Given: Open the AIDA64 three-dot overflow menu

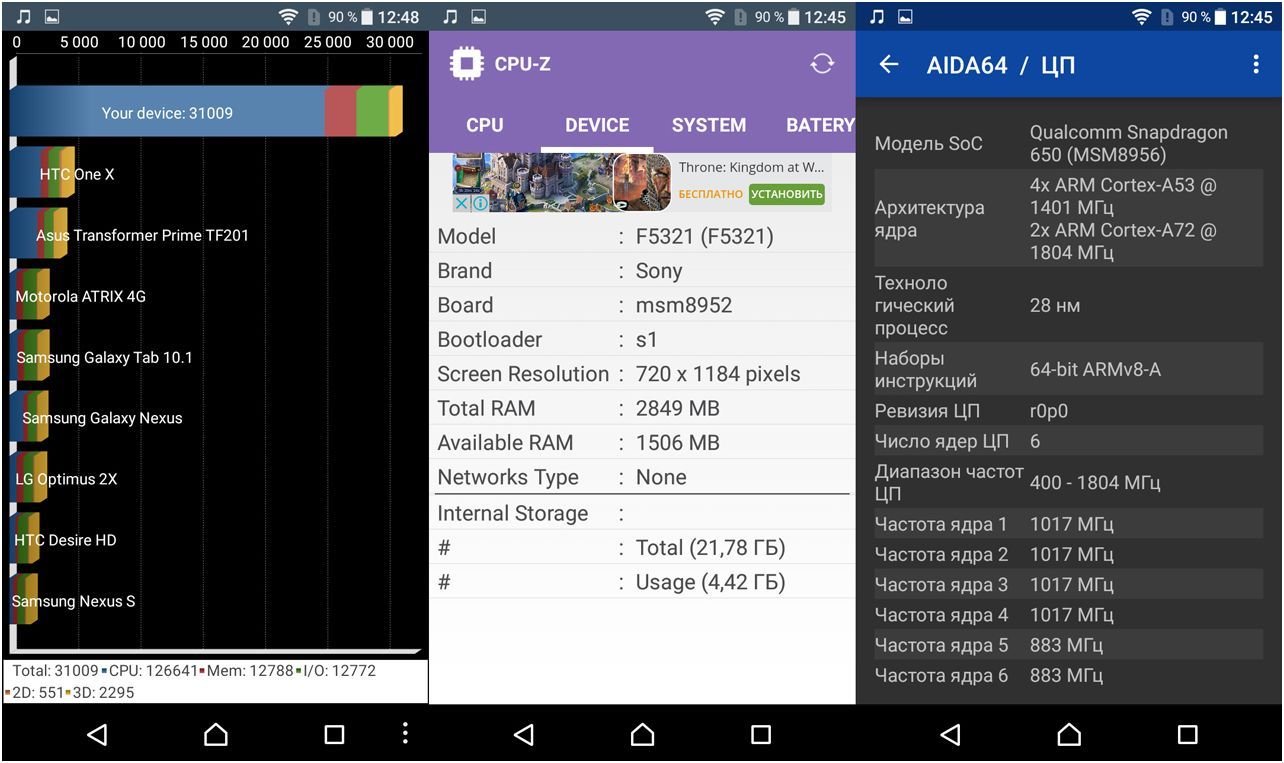Looking at the screenshot, I should [1256, 65].
